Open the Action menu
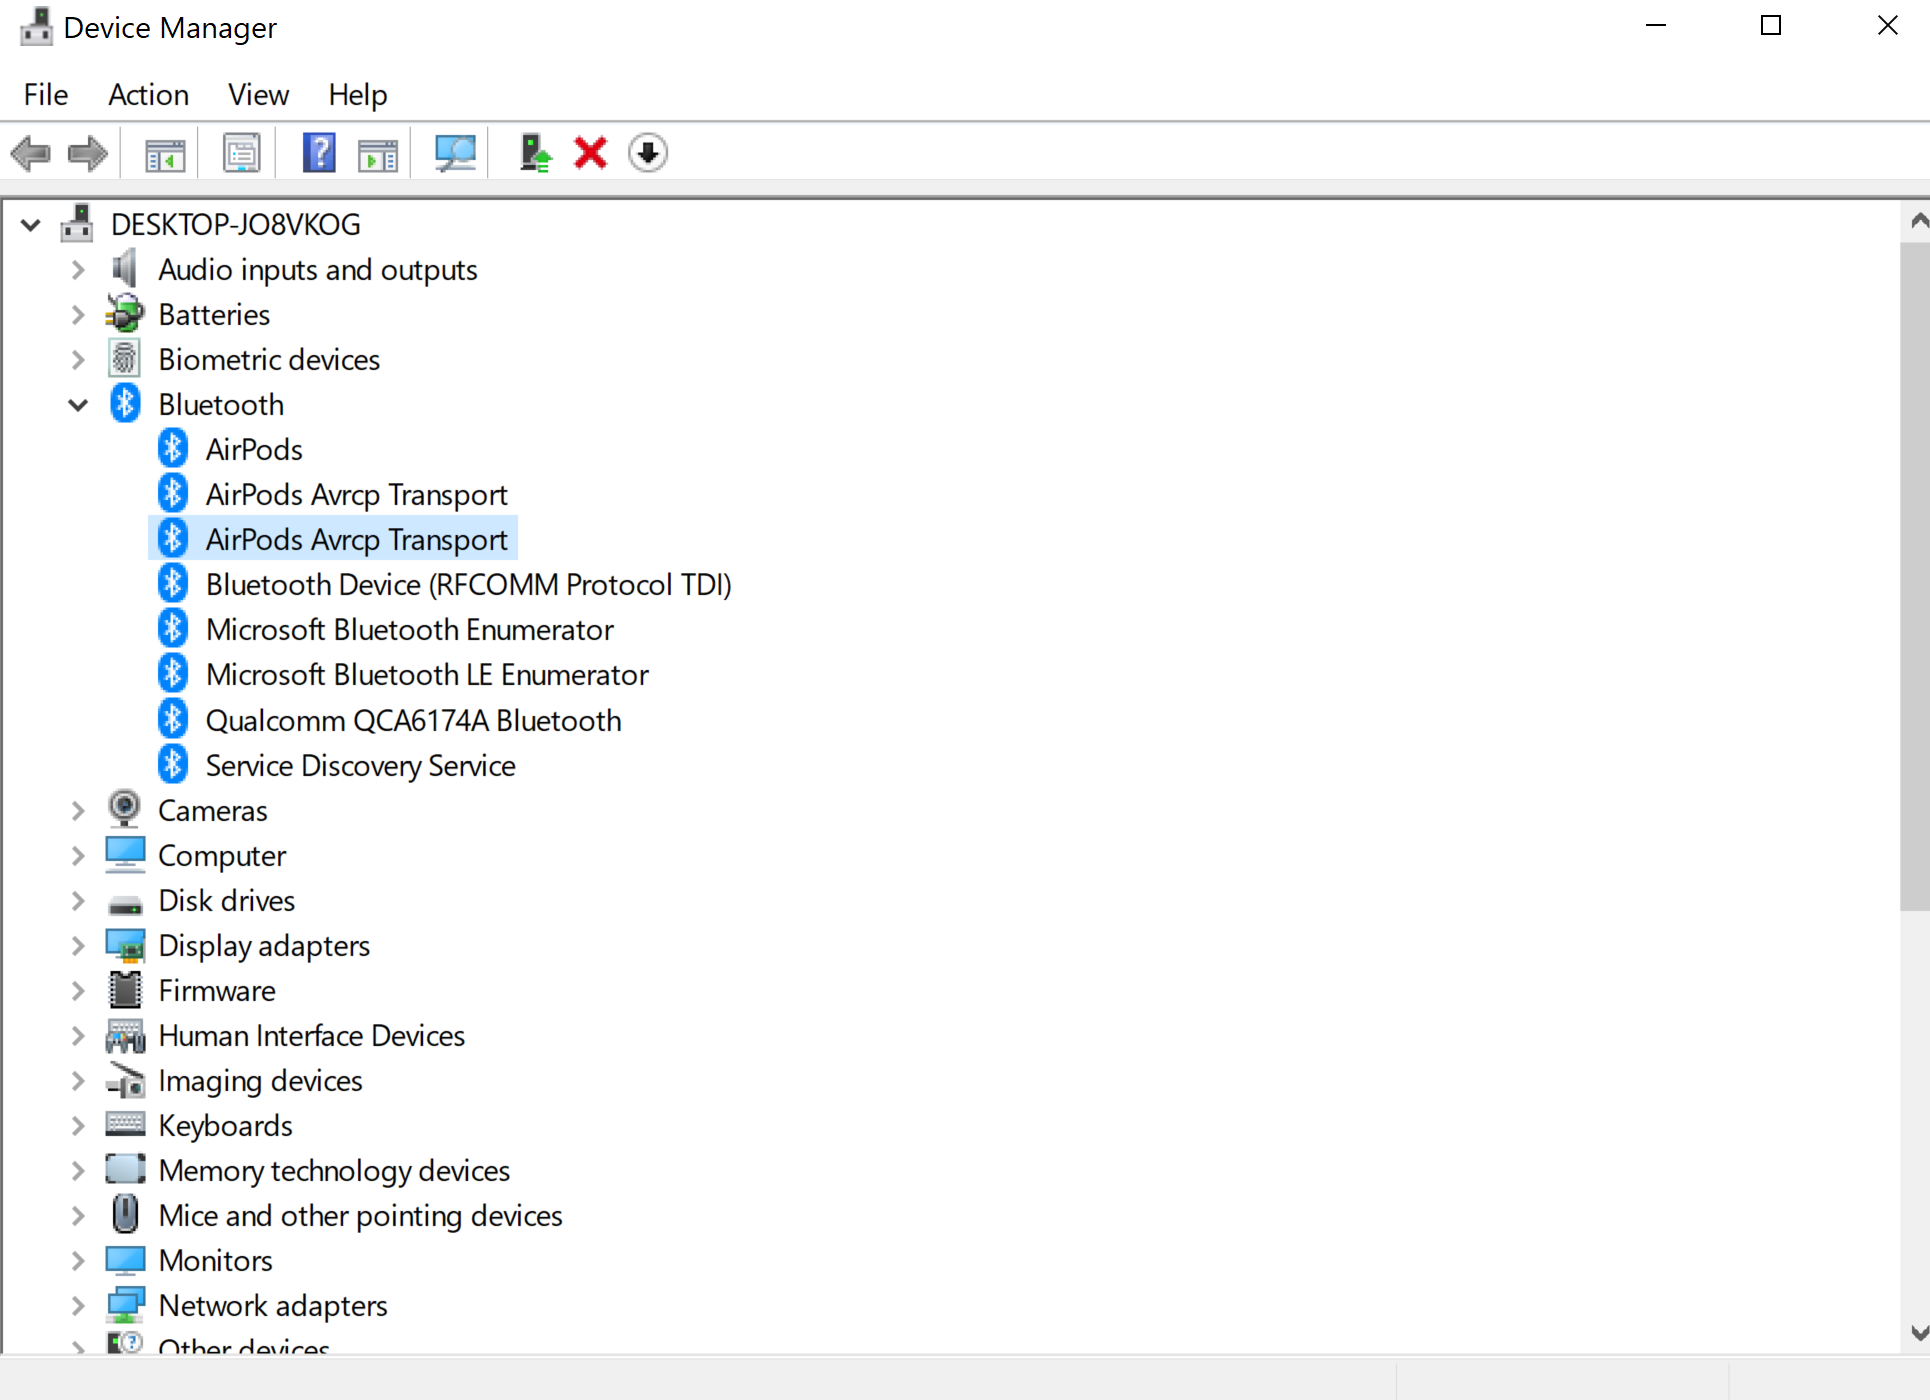 coord(148,95)
